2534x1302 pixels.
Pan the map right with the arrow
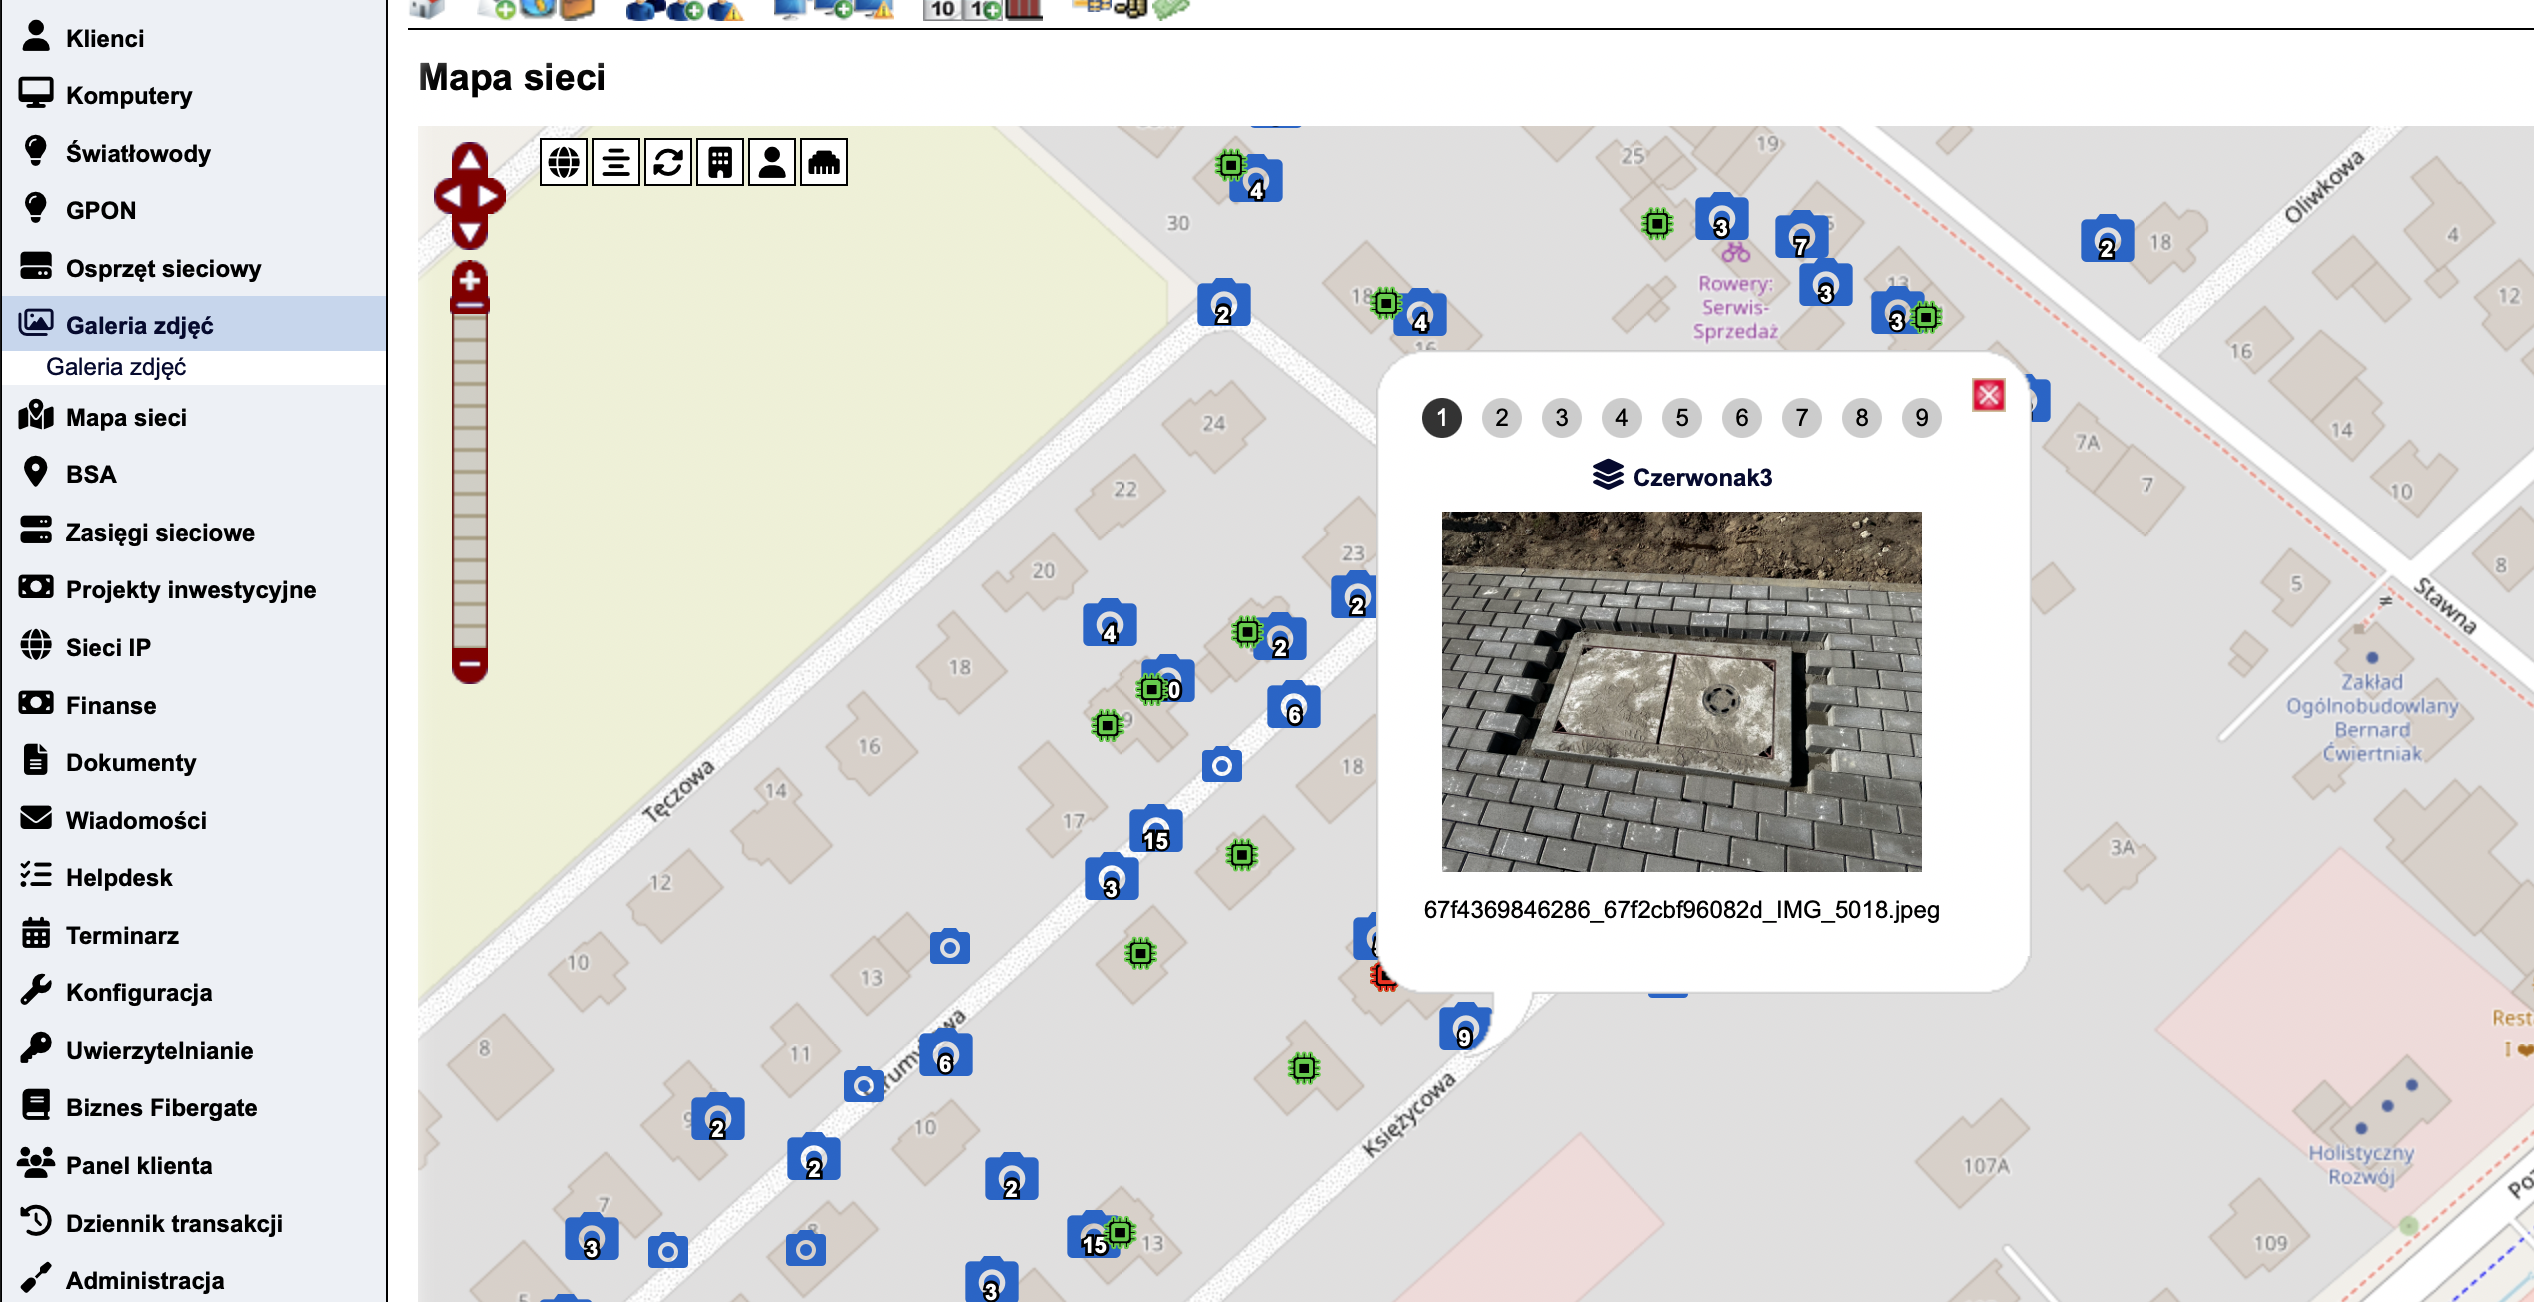[489, 196]
